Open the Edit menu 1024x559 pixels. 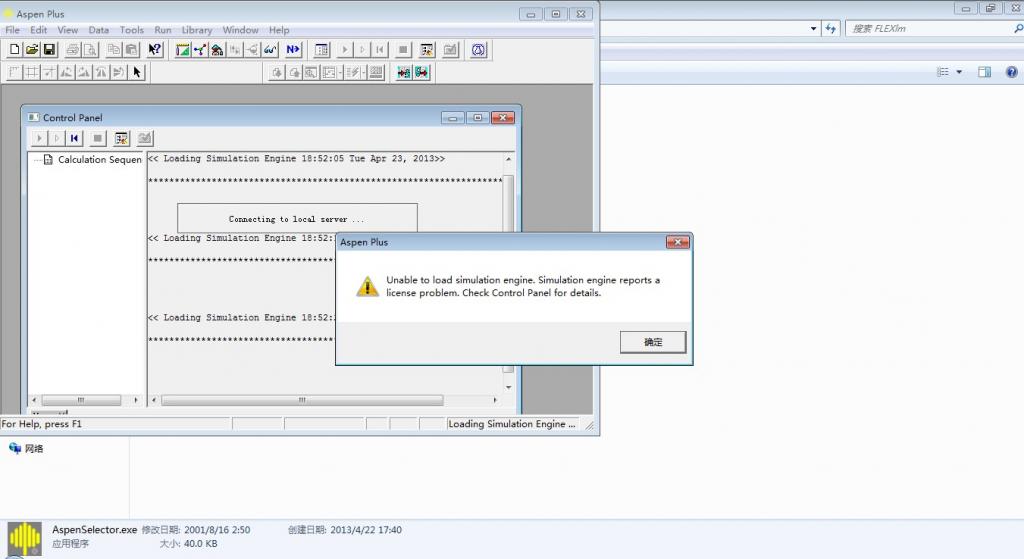tap(39, 30)
